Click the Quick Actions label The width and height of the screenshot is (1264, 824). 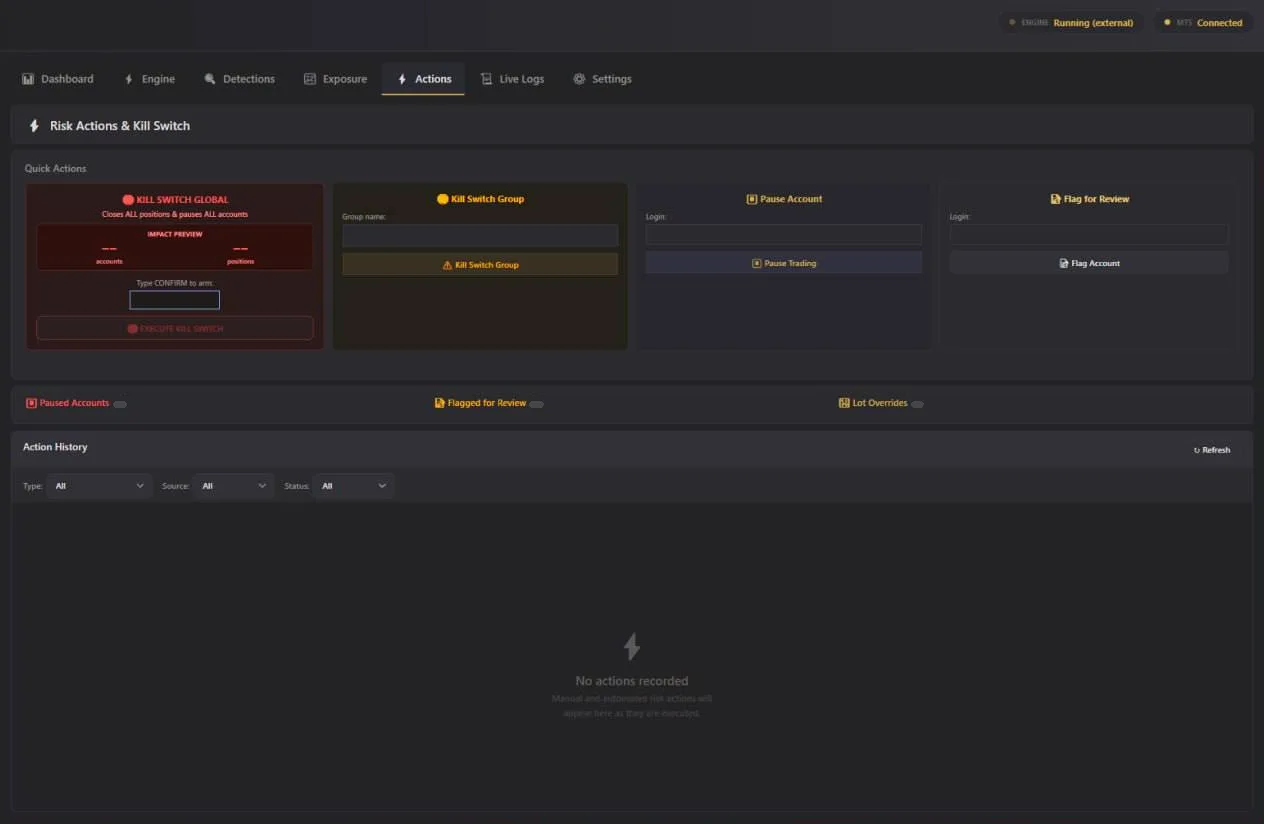click(56, 168)
